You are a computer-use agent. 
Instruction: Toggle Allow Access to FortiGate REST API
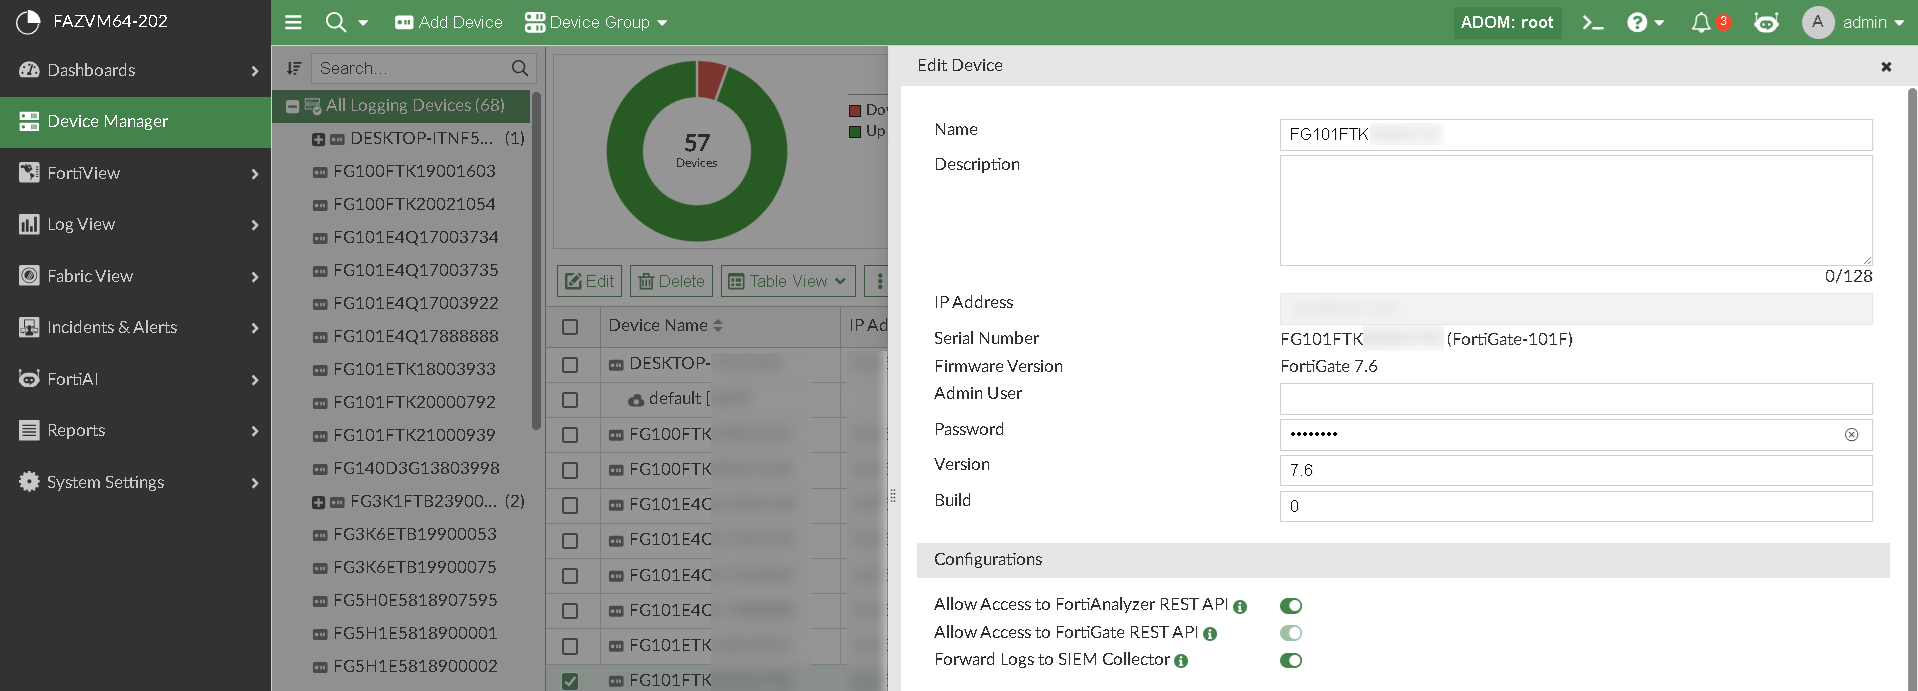[1291, 633]
